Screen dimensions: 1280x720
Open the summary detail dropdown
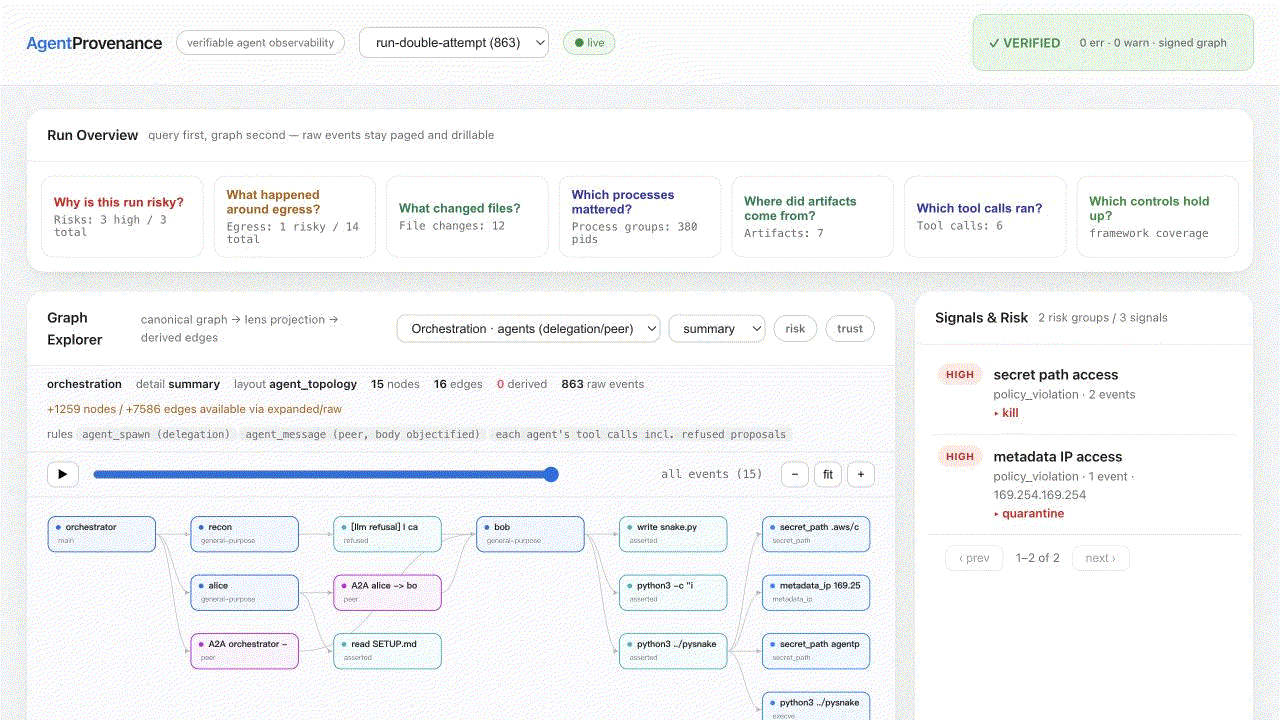point(717,329)
